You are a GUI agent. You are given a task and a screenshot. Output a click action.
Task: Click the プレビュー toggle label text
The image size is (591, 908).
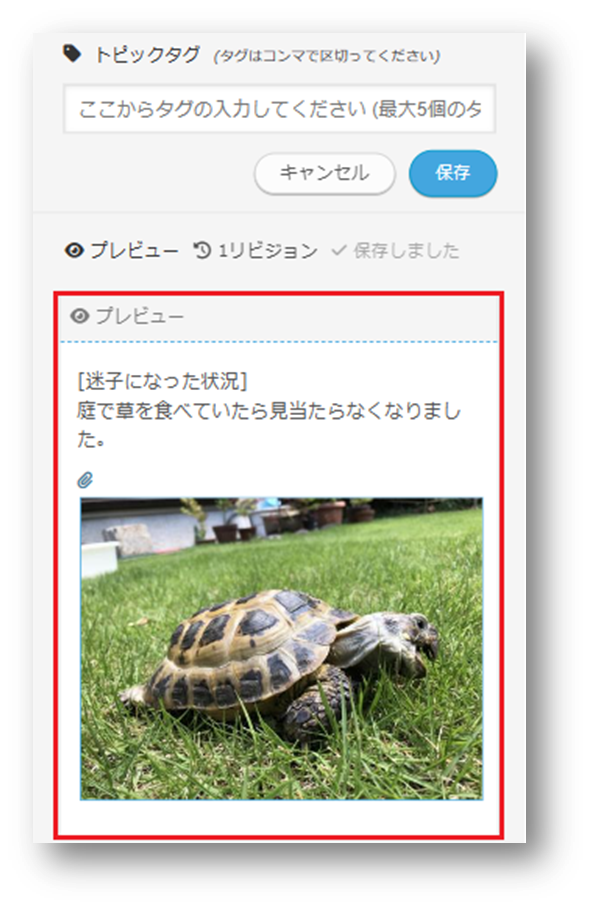coord(134,251)
